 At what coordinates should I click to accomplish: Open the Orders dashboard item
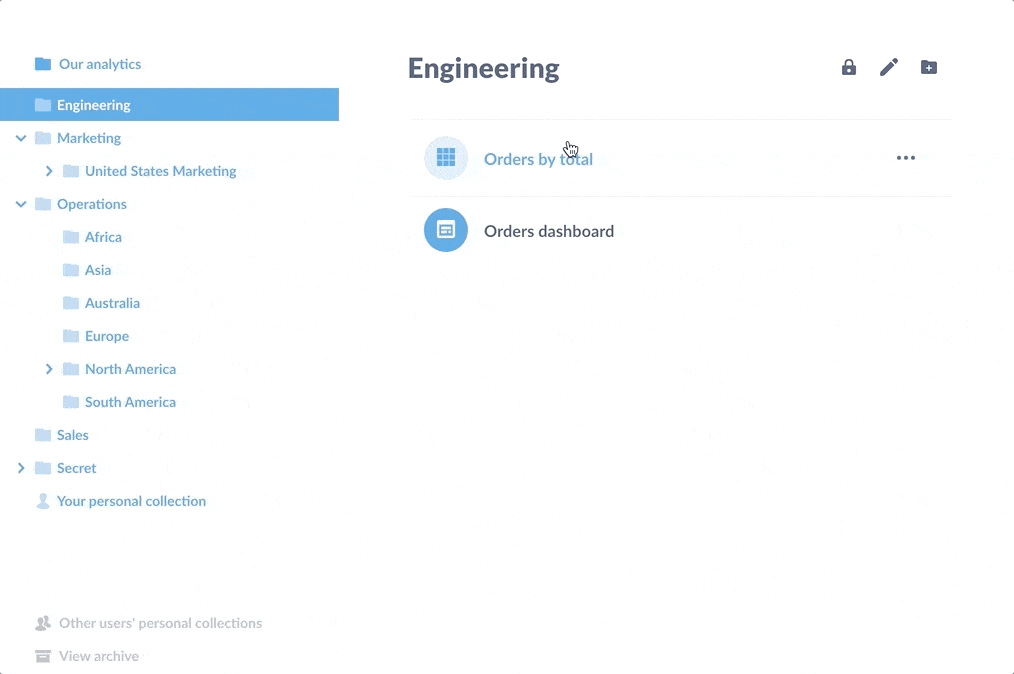(x=549, y=231)
